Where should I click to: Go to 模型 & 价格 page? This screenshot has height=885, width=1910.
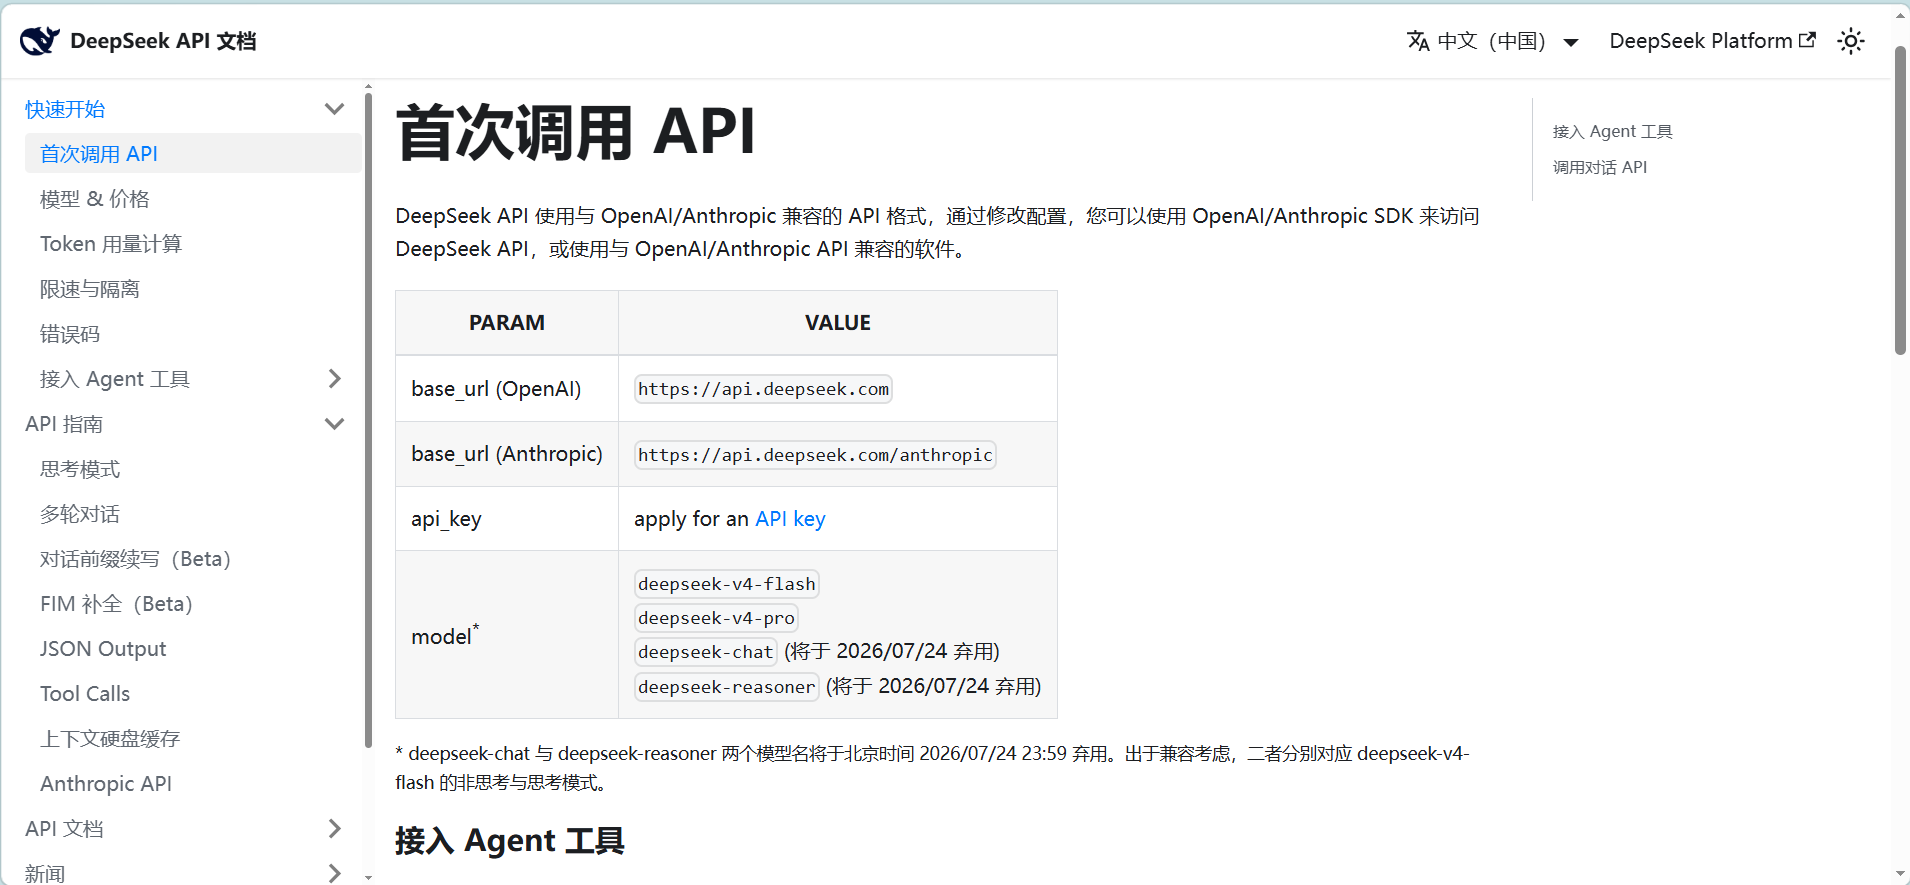pos(95,199)
